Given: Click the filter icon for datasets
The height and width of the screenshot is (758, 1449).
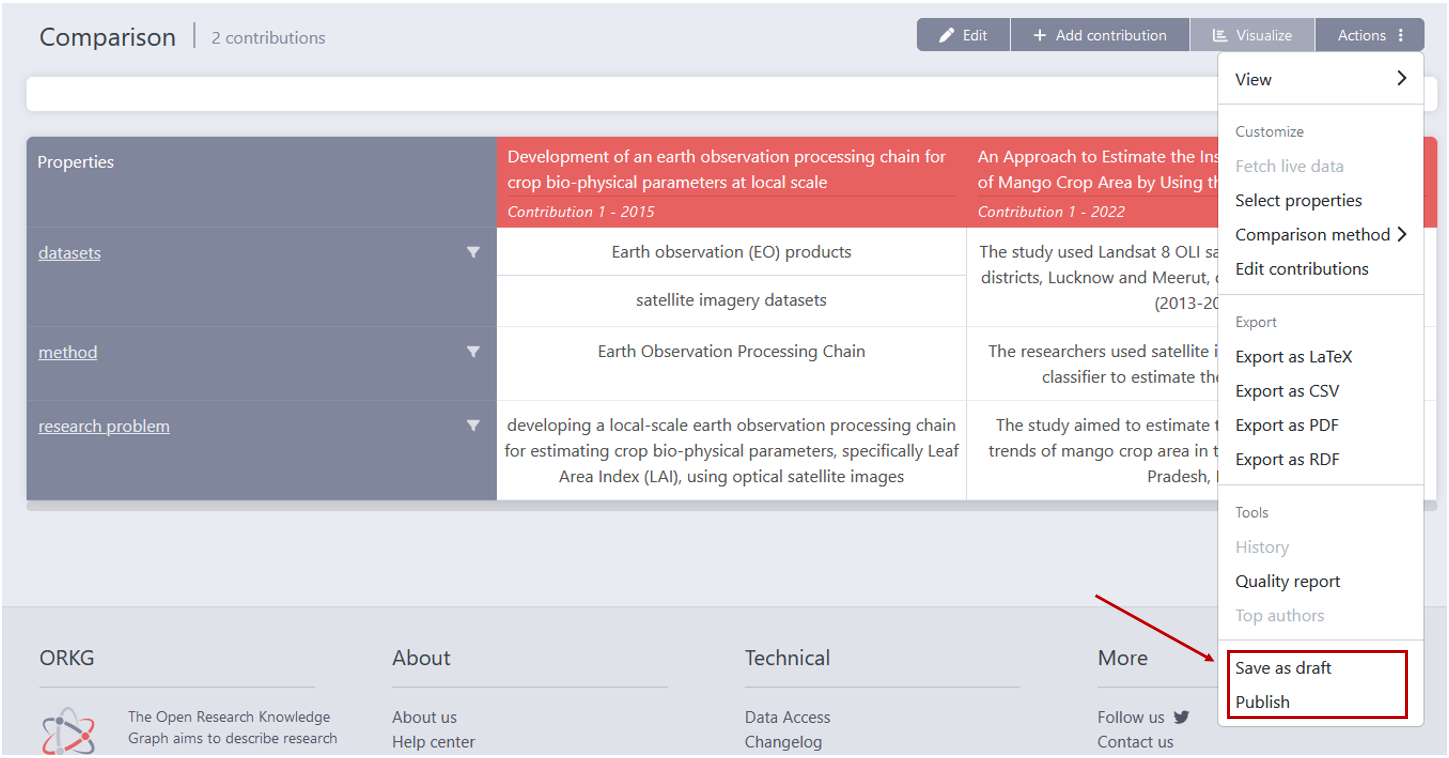Looking at the screenshot, I should click(x=473, y=253).
